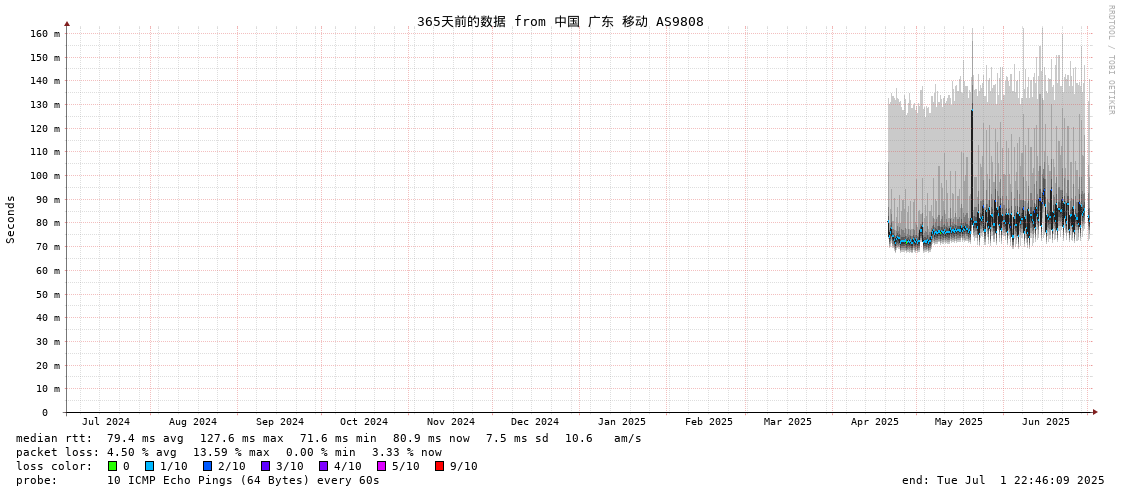Image resolution: width=1121 pixels, height=494 pixels.
Task: Click the '120 m' y-axis label
Action: pyautogui.click(x=45, y=128)
